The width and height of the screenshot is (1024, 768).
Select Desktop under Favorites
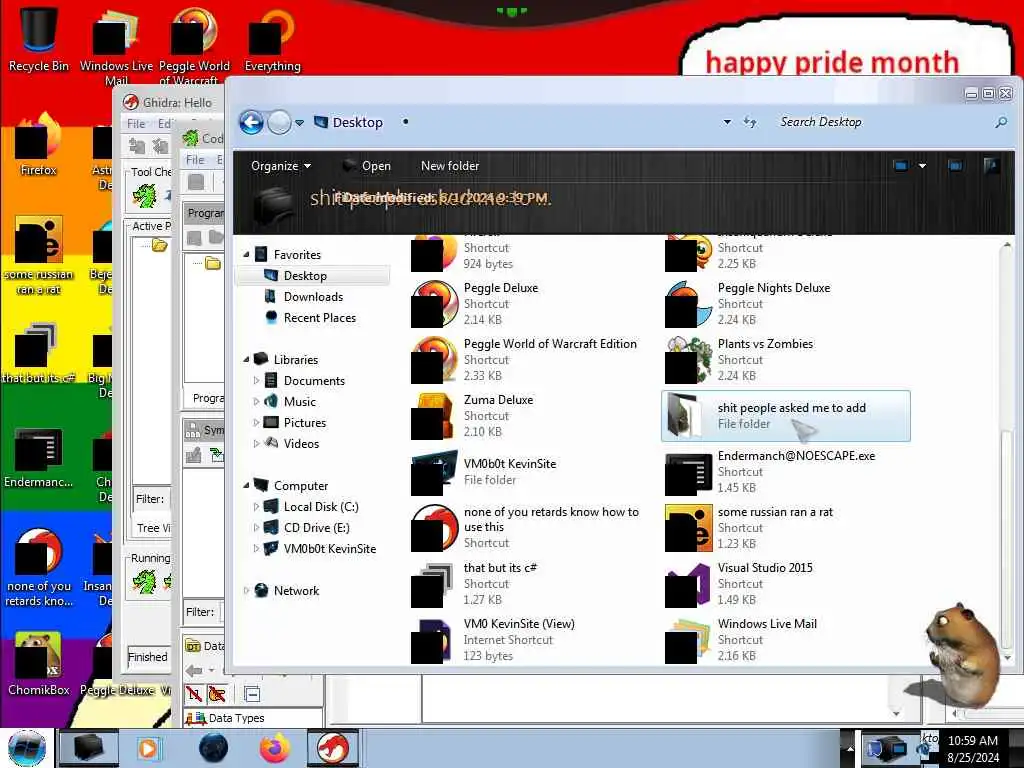point(304,276)
